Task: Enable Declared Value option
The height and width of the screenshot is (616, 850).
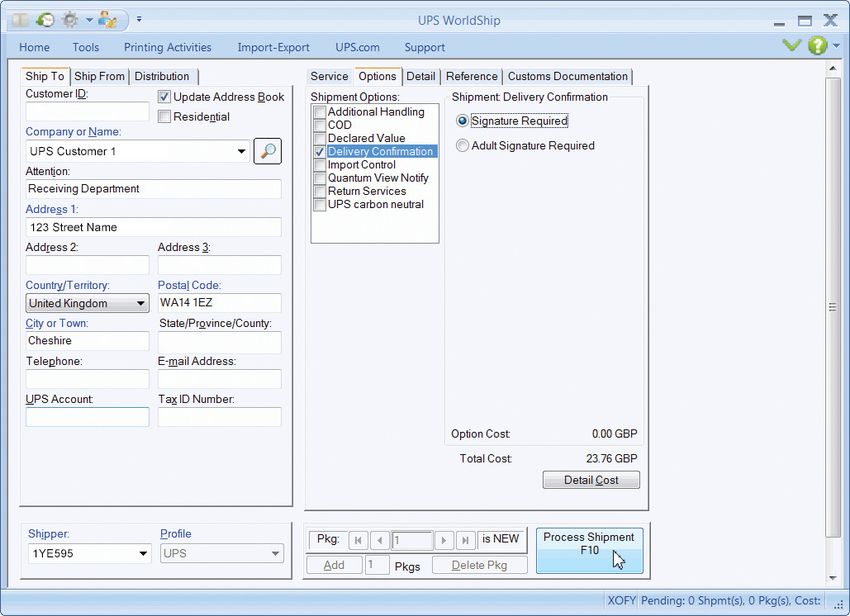Action: pos(319,138)
